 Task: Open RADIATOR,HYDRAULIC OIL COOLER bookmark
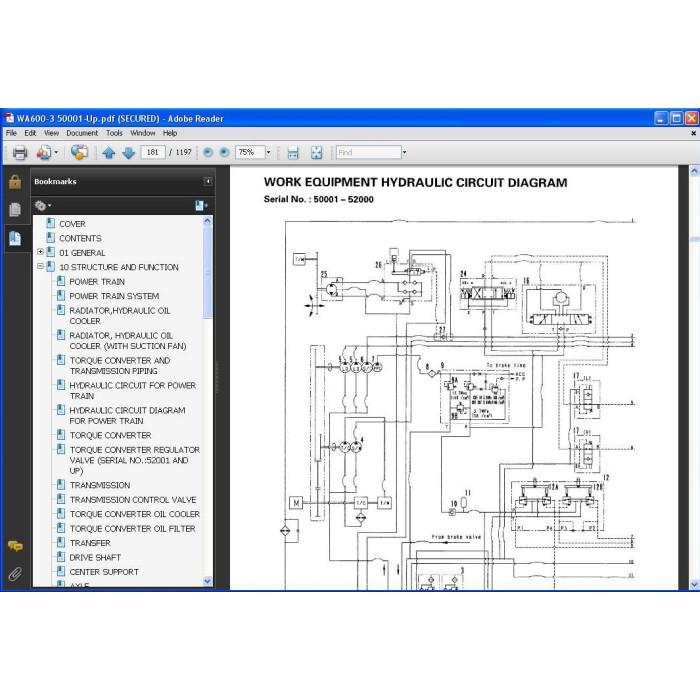click(120, 316)
